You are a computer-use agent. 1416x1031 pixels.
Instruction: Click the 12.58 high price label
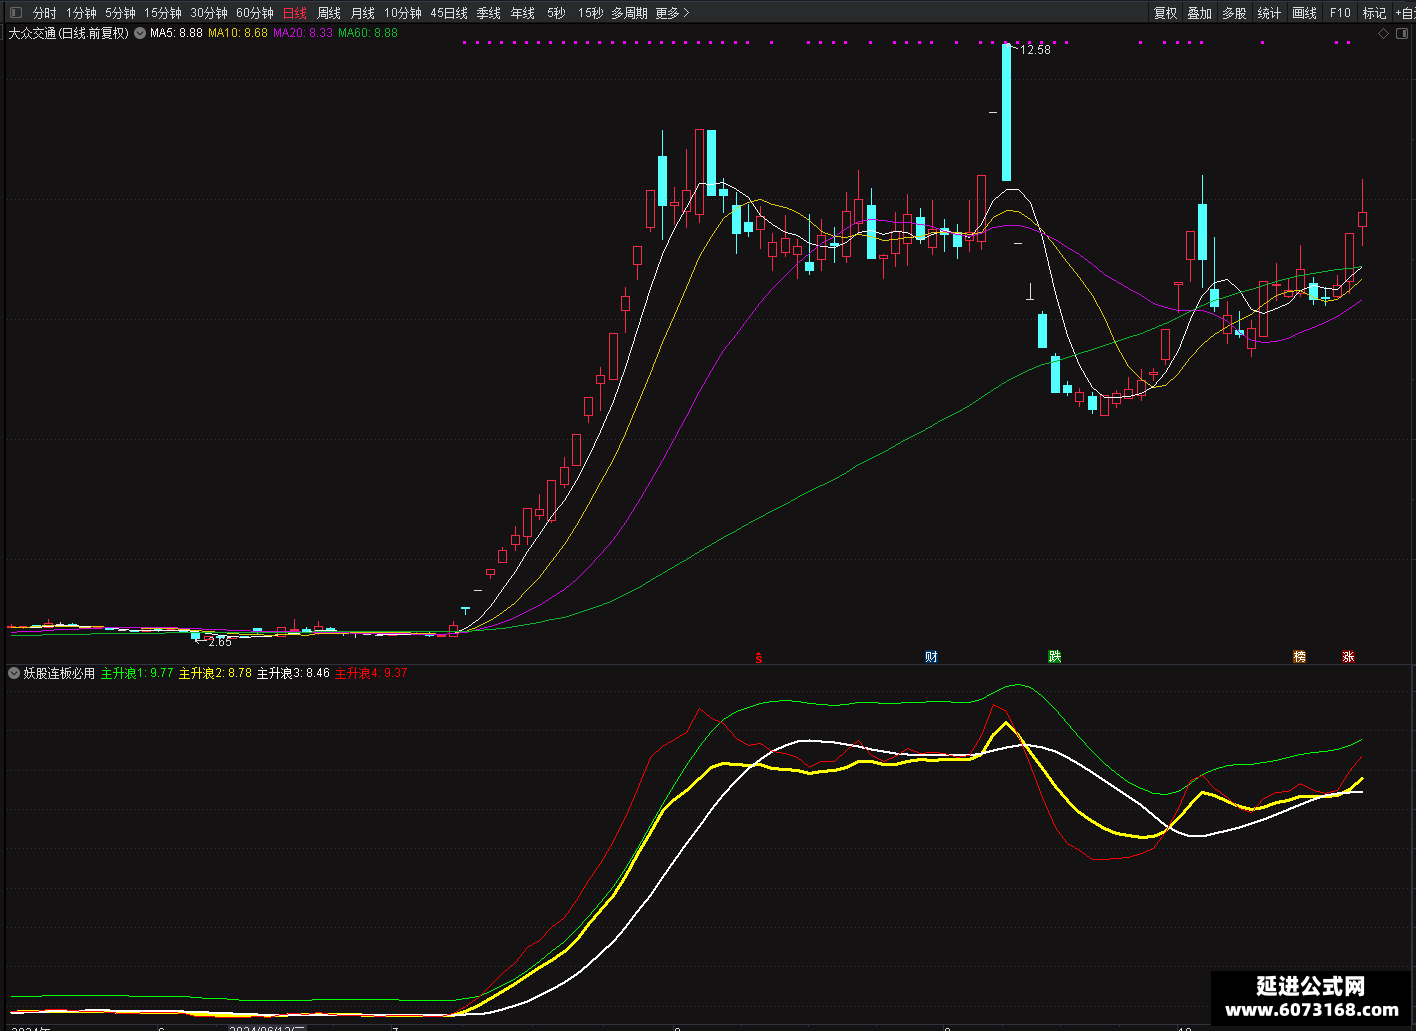point(1035,50)
